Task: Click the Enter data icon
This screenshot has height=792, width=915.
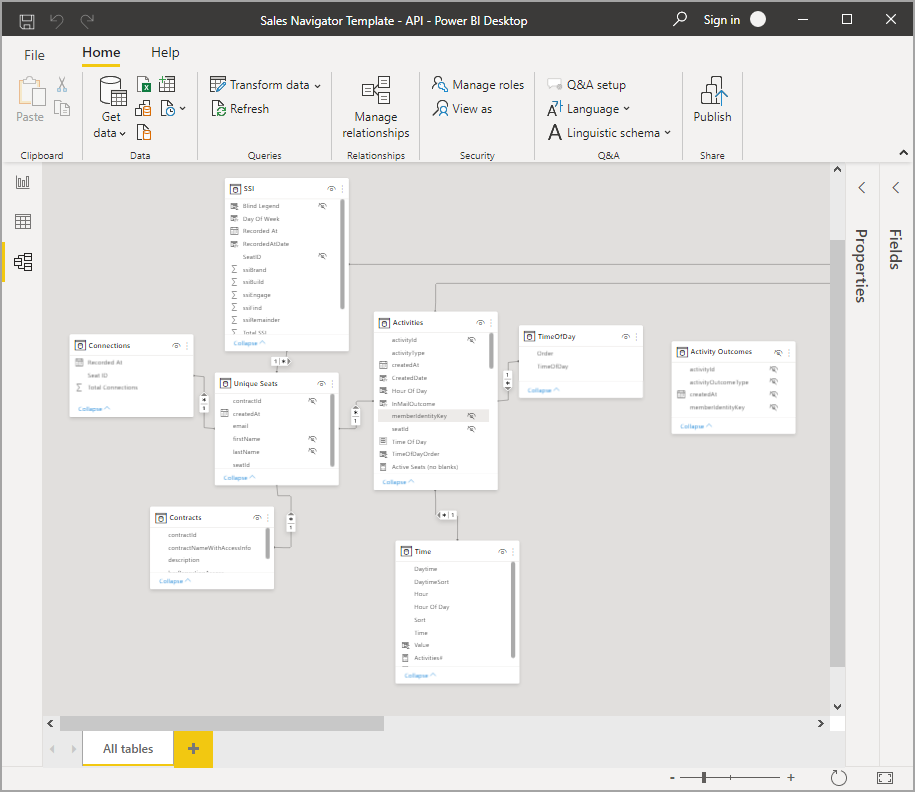Action: tap(167, 84)
